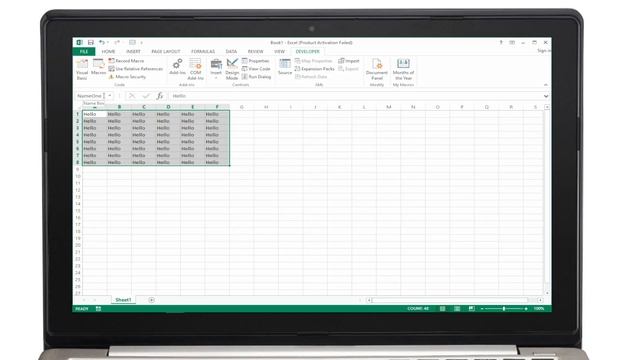Open the Customize Quick Access Toolbar dropdown
Screen dimensions: 640x360
click(142, 42)
